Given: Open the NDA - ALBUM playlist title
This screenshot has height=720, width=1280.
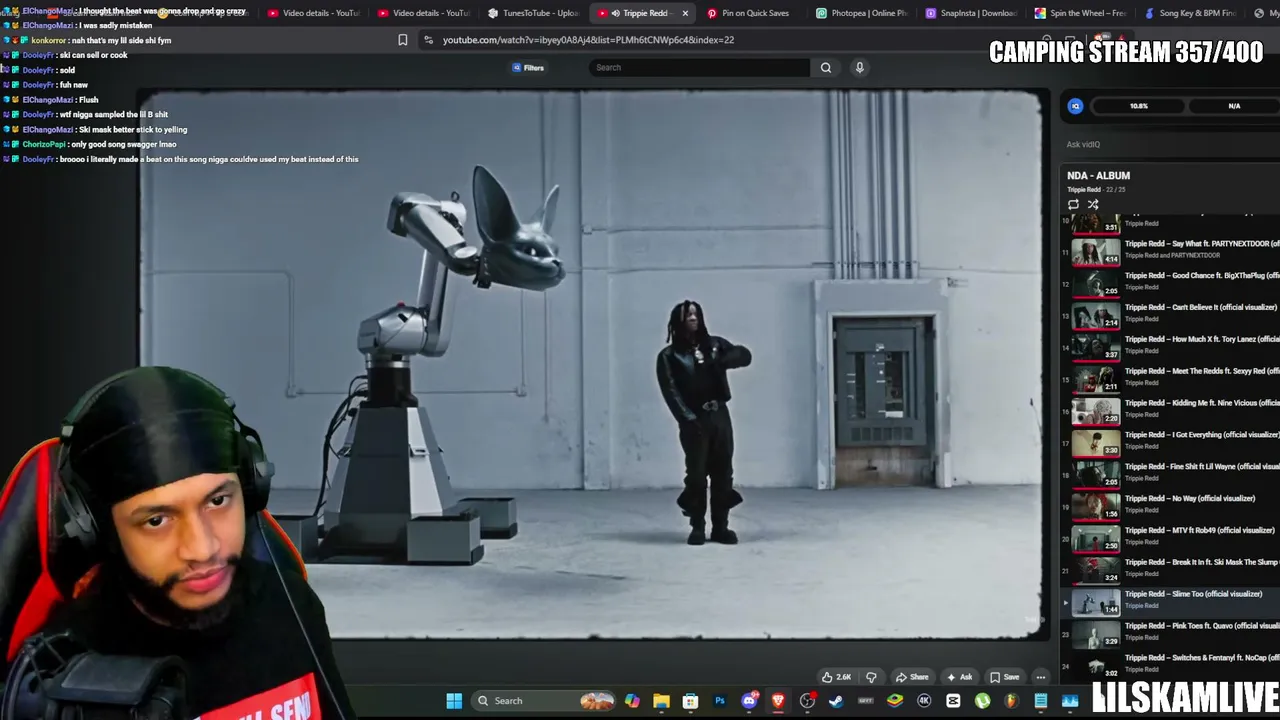Looking at the screenshot, I should click(1098, 176).
